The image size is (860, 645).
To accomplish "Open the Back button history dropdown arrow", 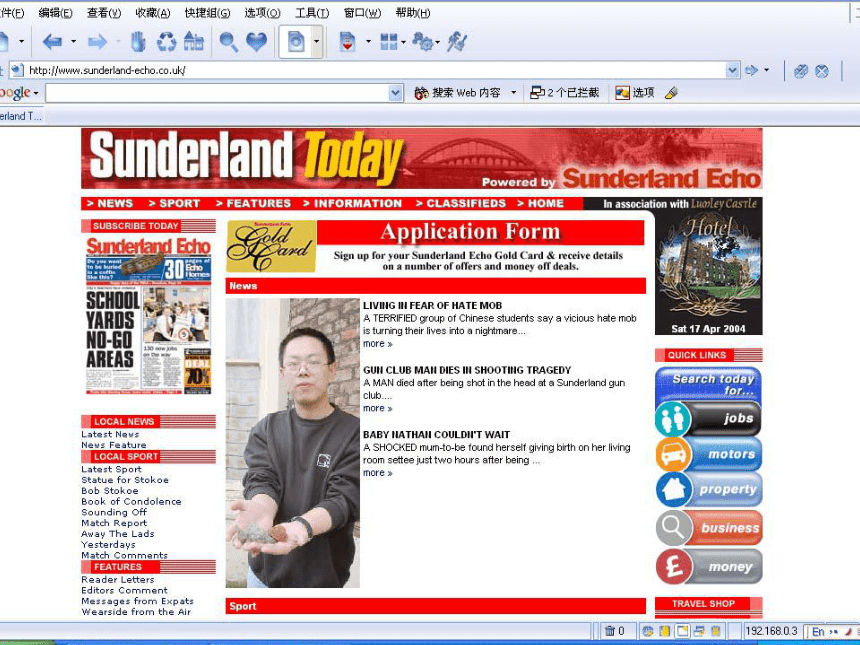I will point(73,42).
